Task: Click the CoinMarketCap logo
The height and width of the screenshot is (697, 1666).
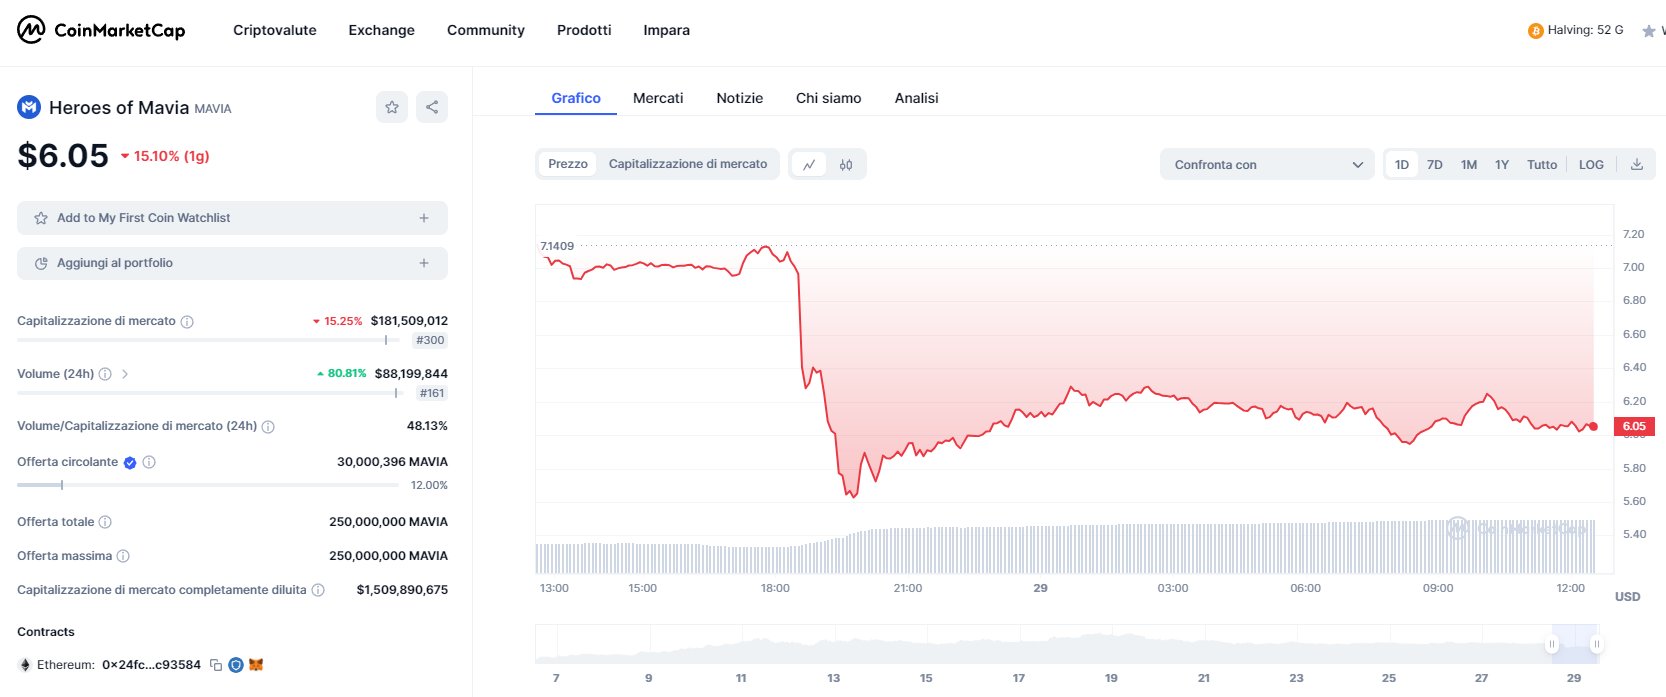Action: point(101,30)
